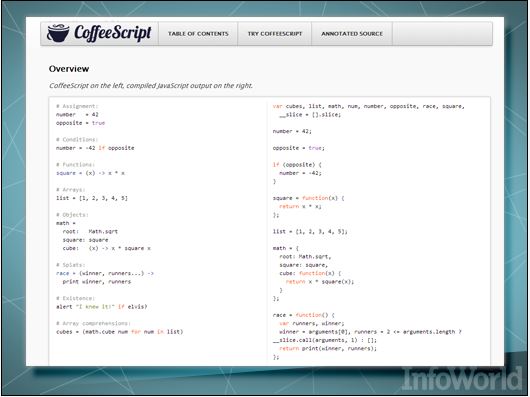This screenshot has width=530, height=397.
Task: Click the InfoWorld watermark logo
Action: [x=462, y=379]
